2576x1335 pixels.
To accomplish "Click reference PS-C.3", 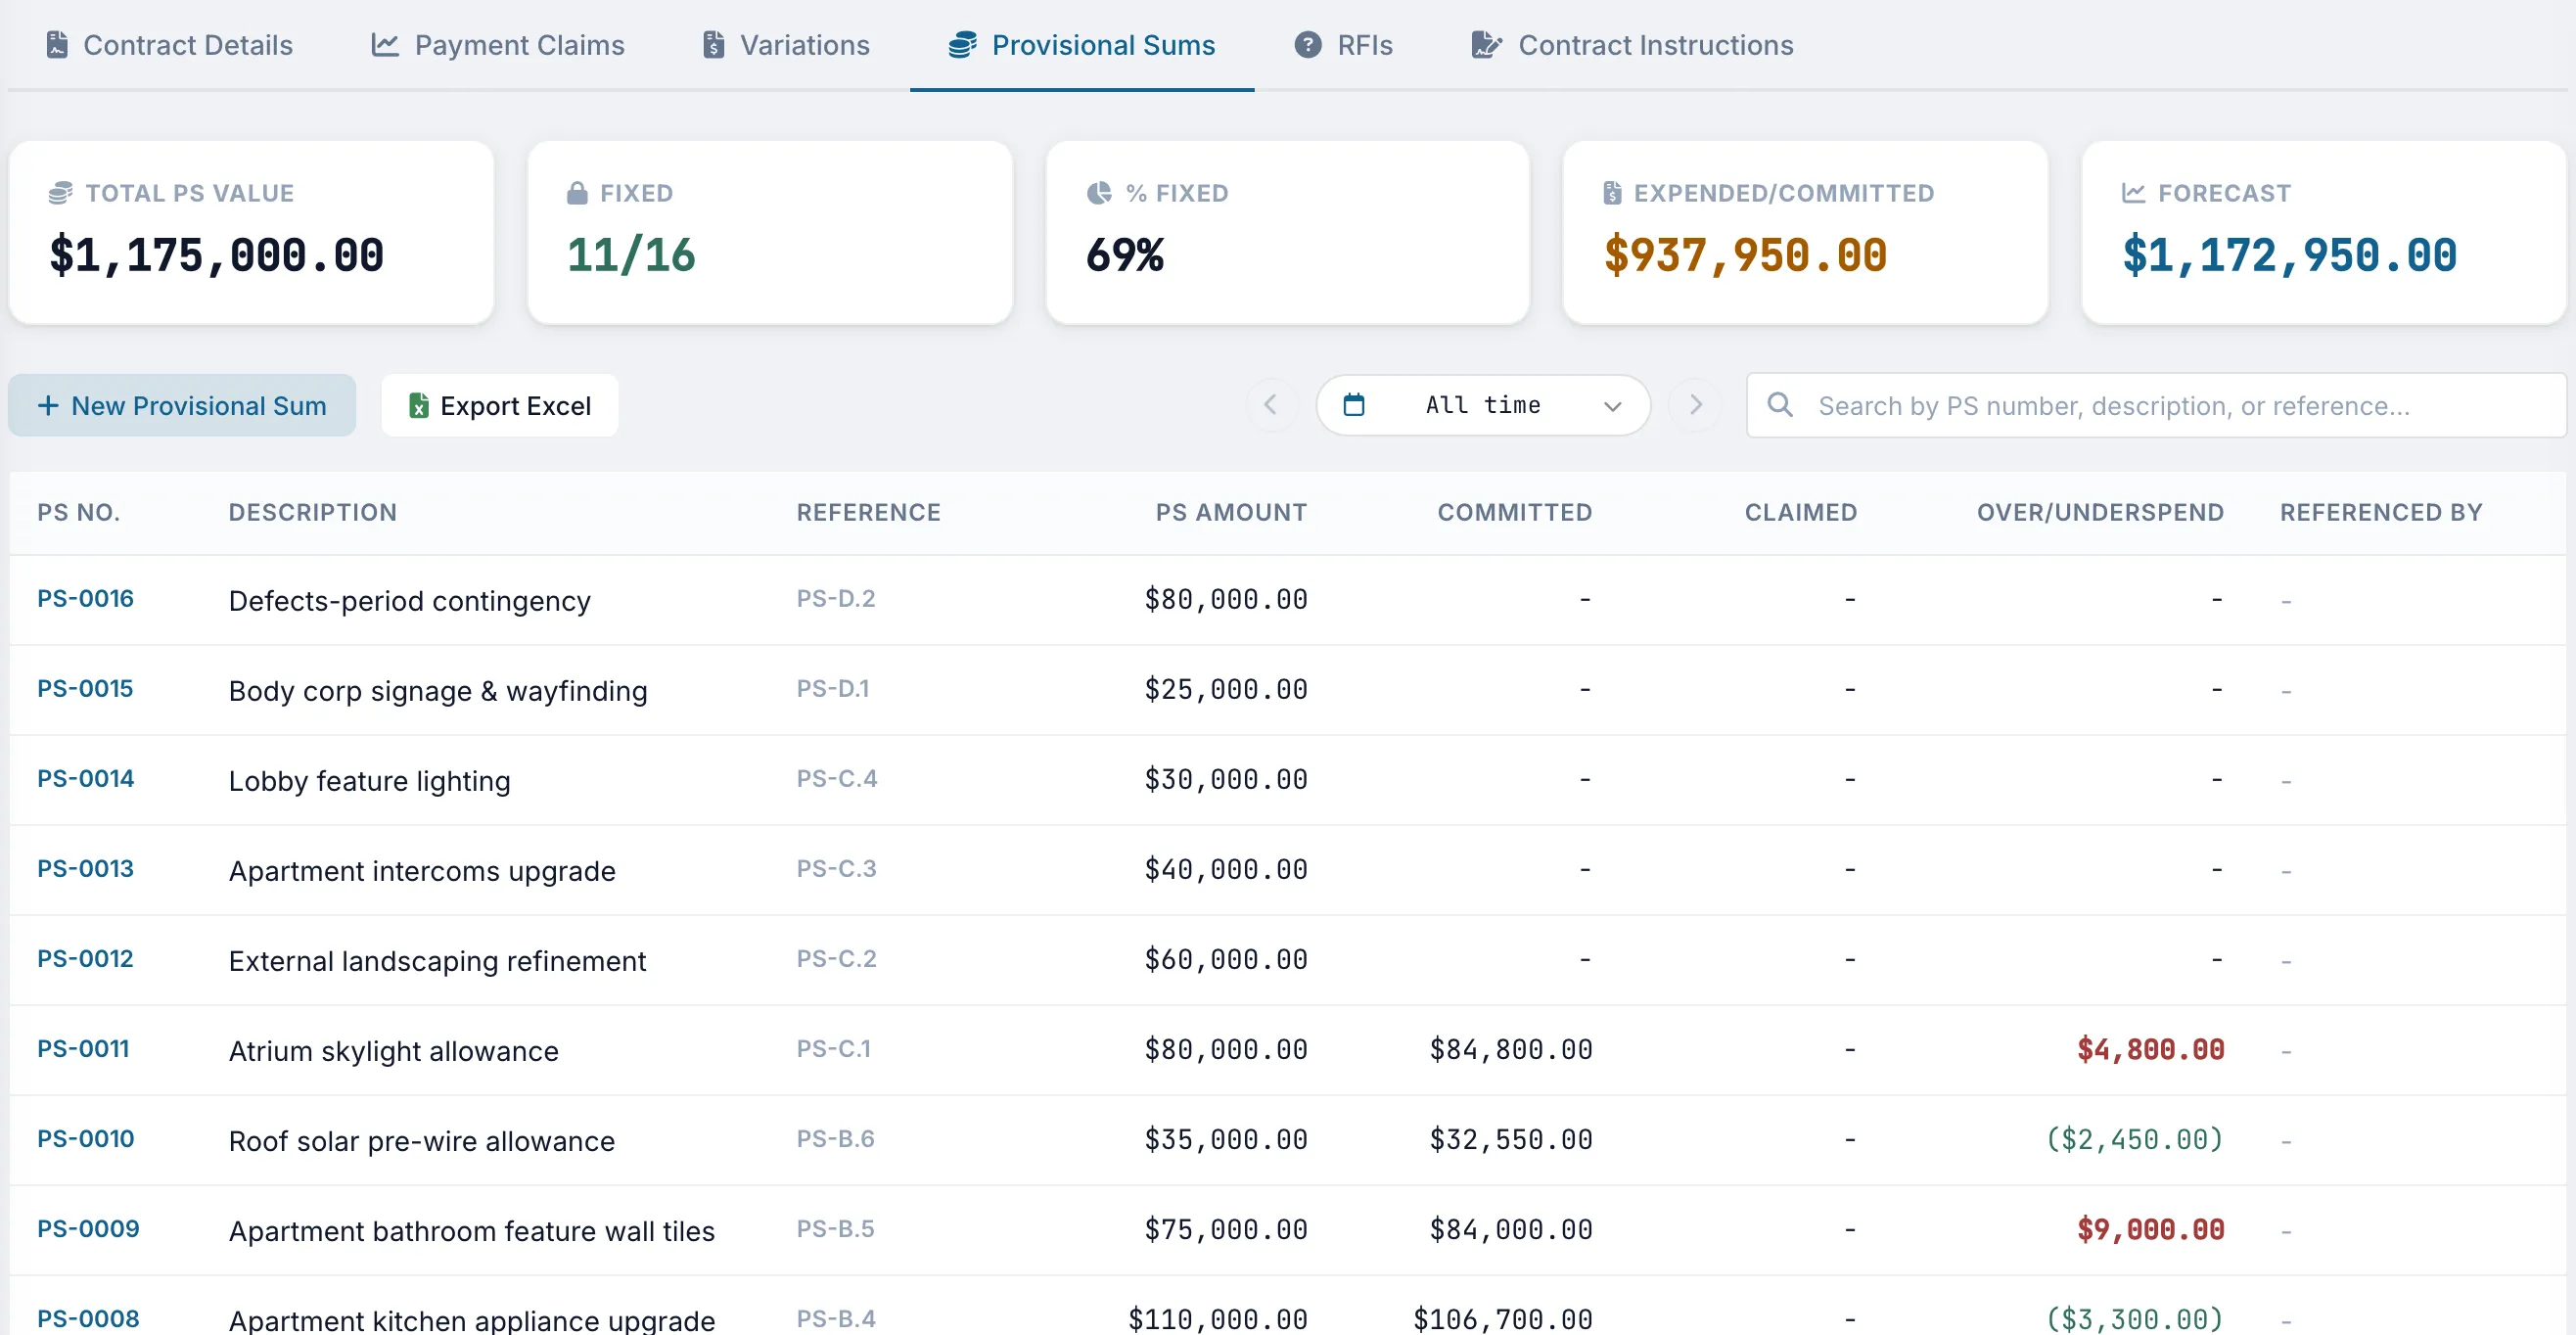I will tap(836, 868).
